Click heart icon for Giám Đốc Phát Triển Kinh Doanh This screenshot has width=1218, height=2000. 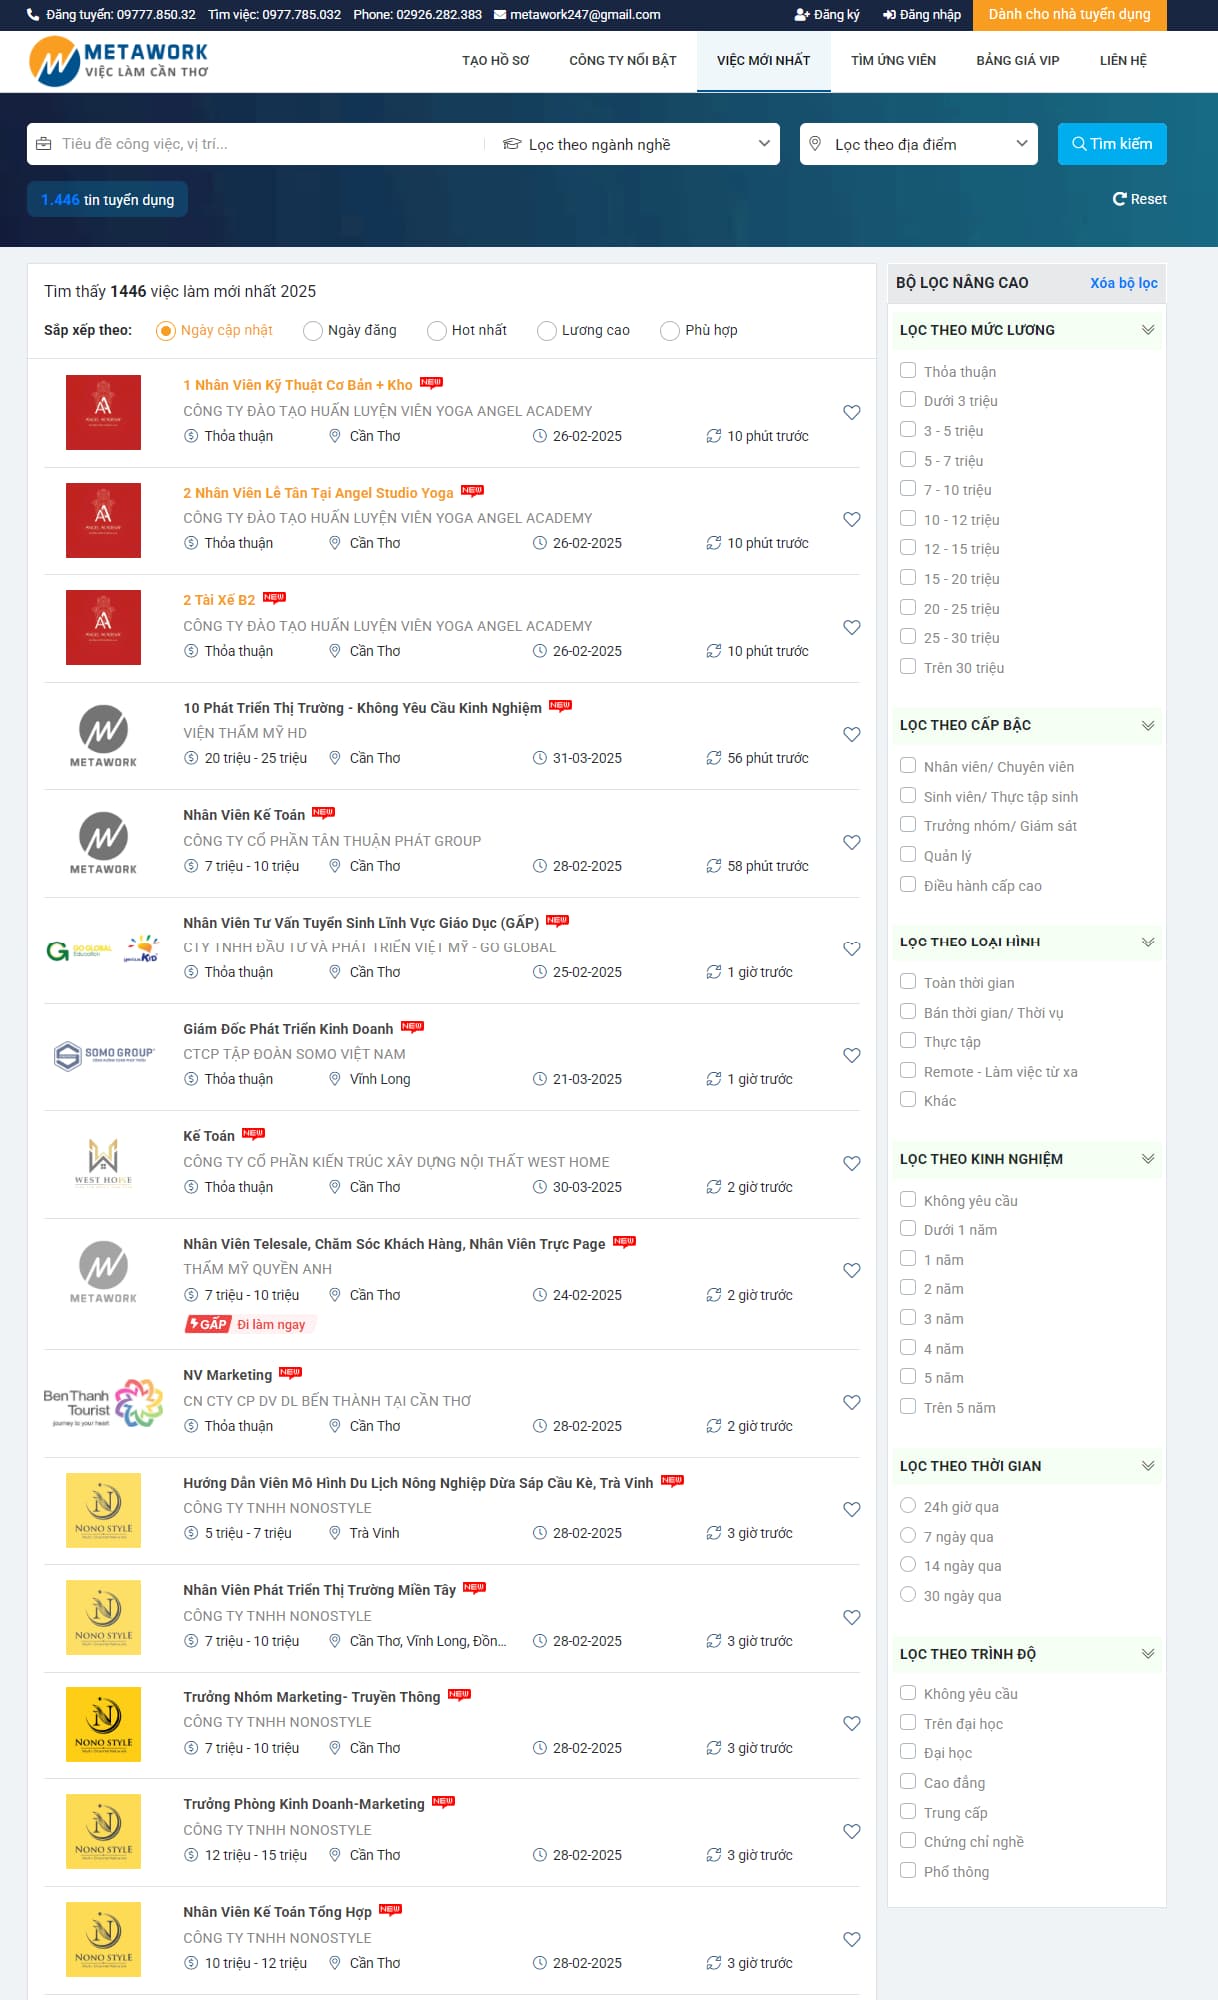(851, 1055)
